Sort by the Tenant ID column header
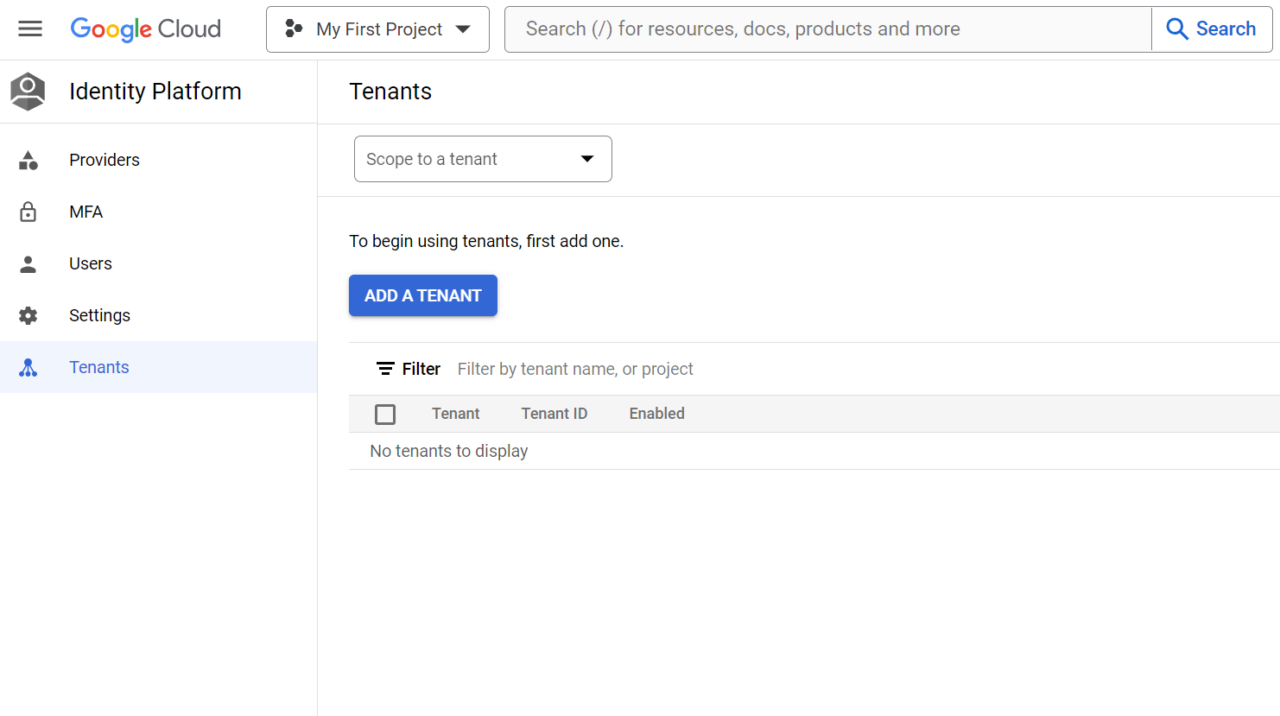 (x=554, y=413)
